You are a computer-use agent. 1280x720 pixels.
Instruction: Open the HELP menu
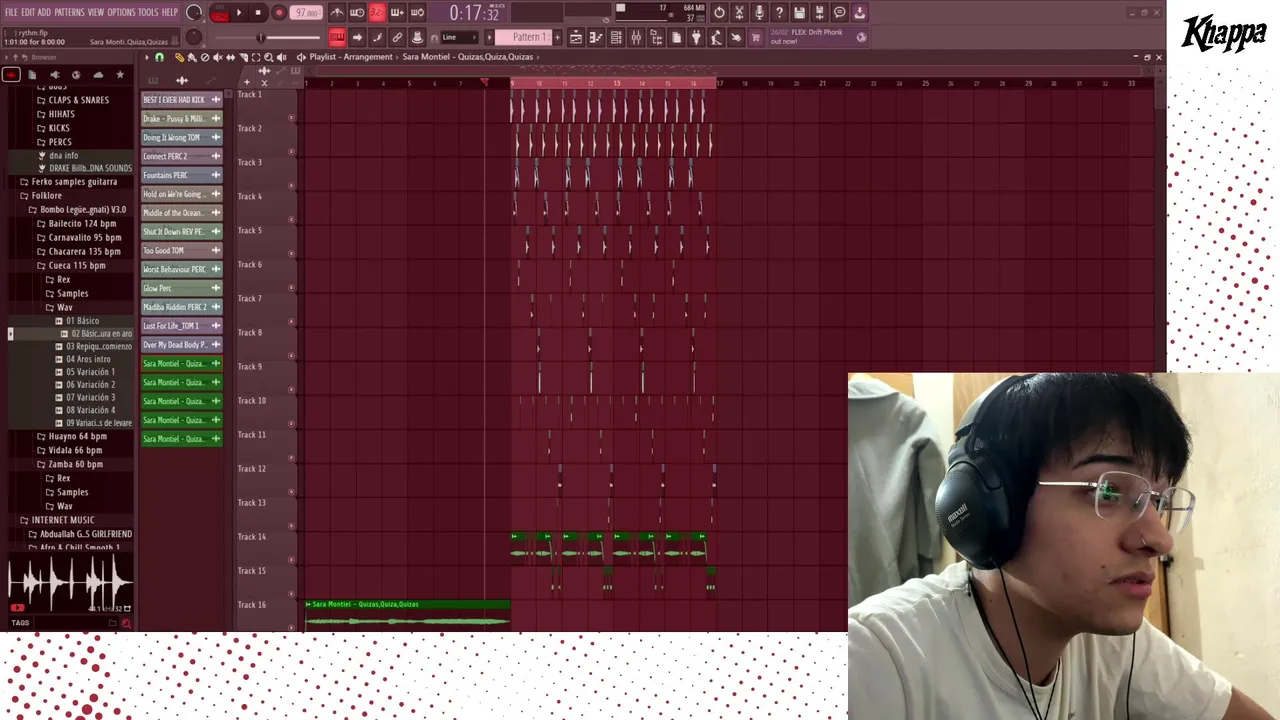pos(170,12)
